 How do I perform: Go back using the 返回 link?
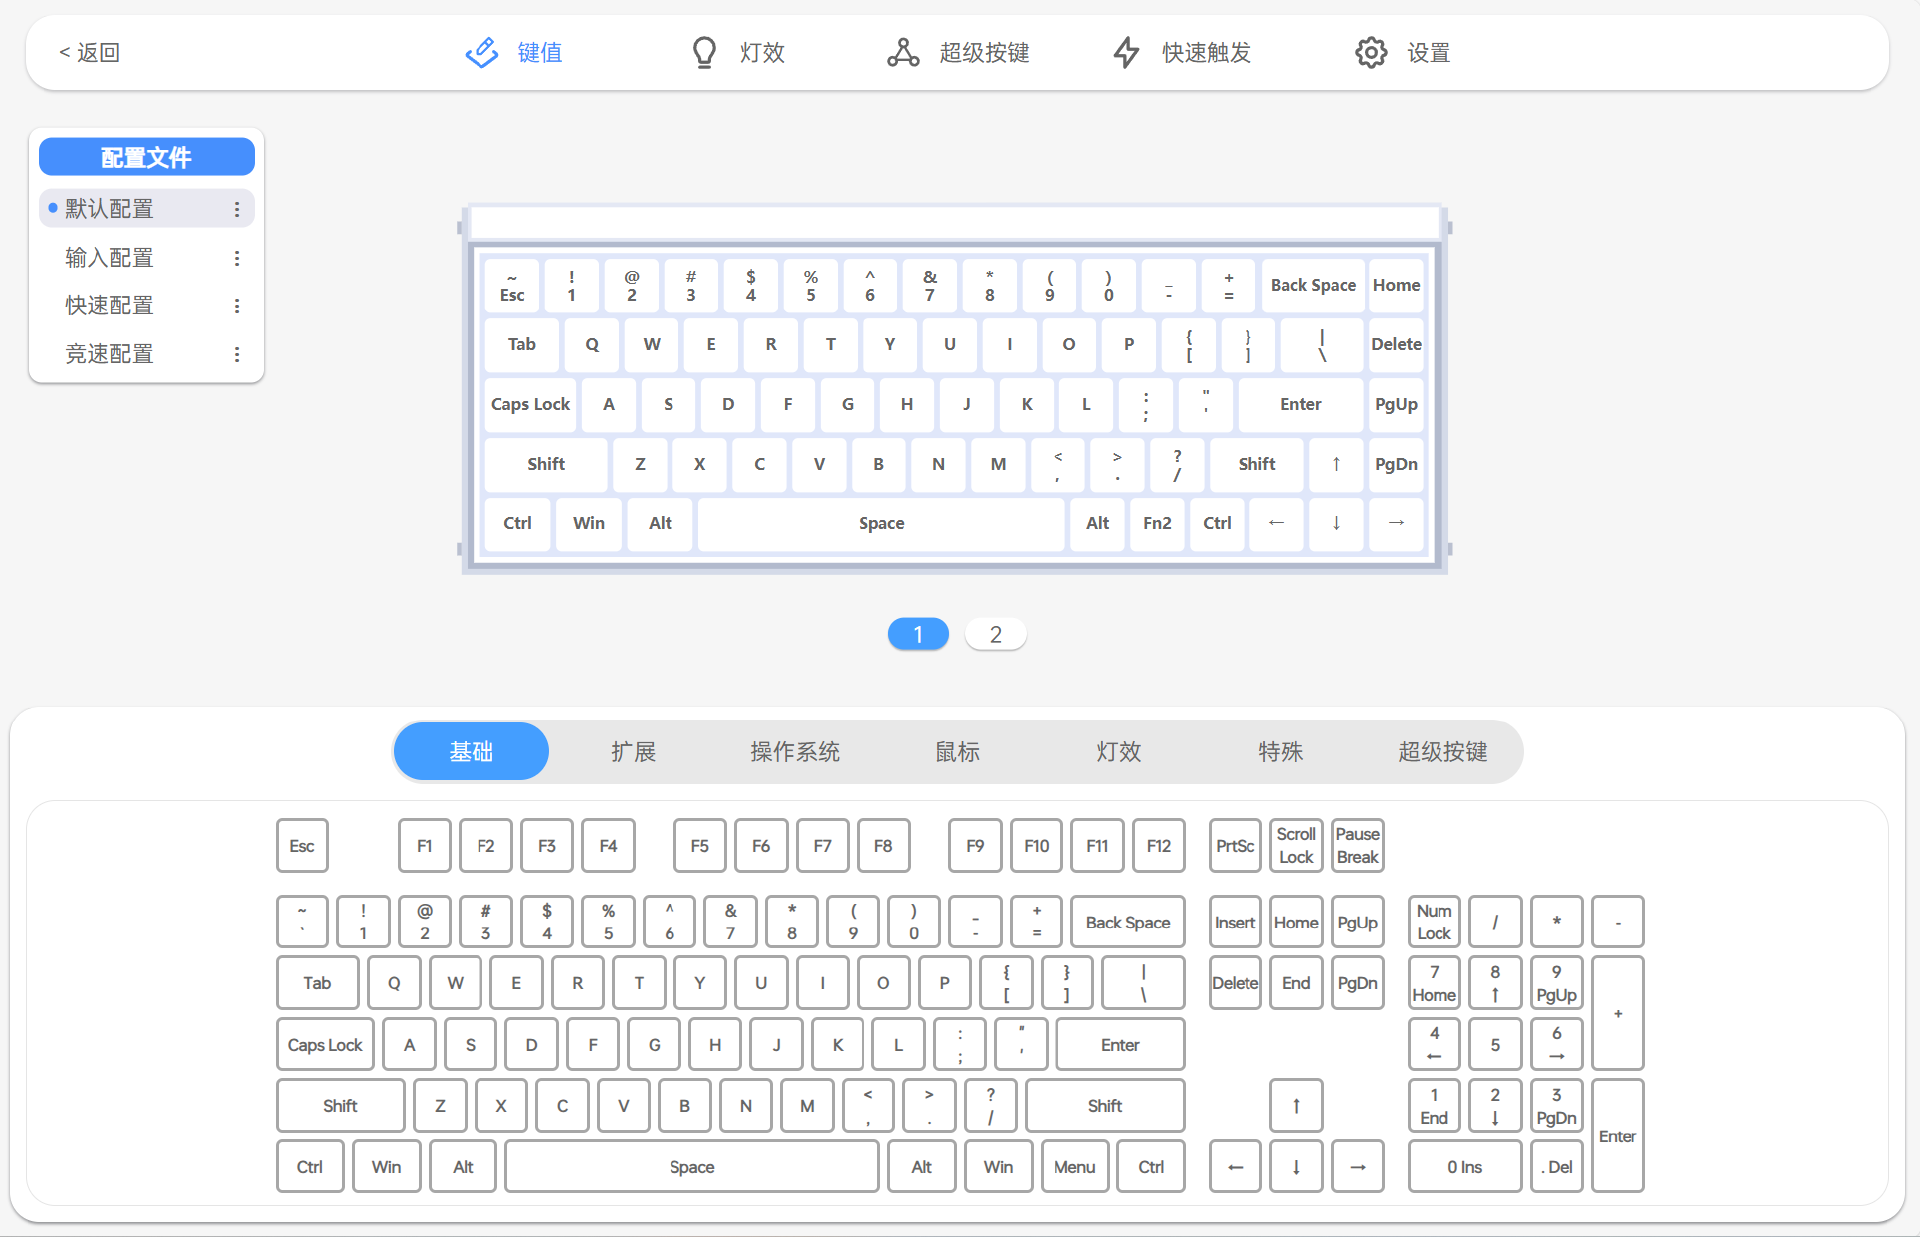coord(89,52)
